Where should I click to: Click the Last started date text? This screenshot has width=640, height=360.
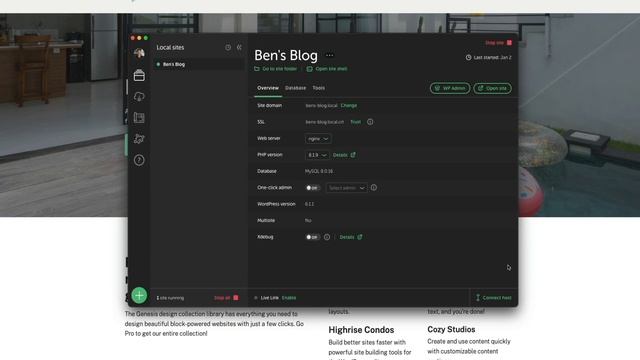point(489,58)
